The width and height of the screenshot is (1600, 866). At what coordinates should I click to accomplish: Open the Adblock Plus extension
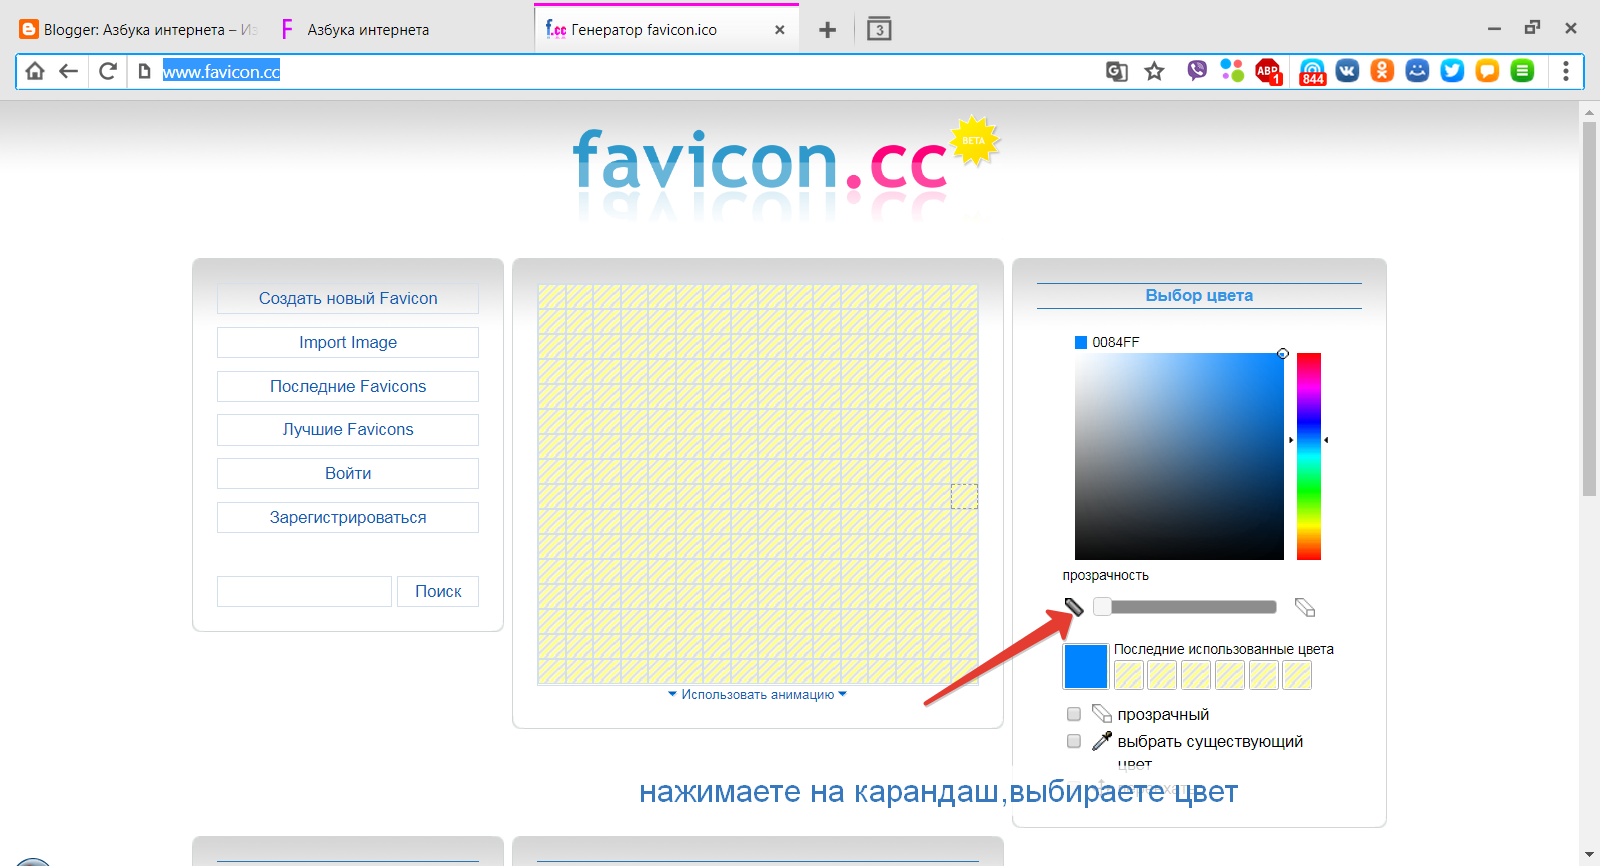point(1268,71)
